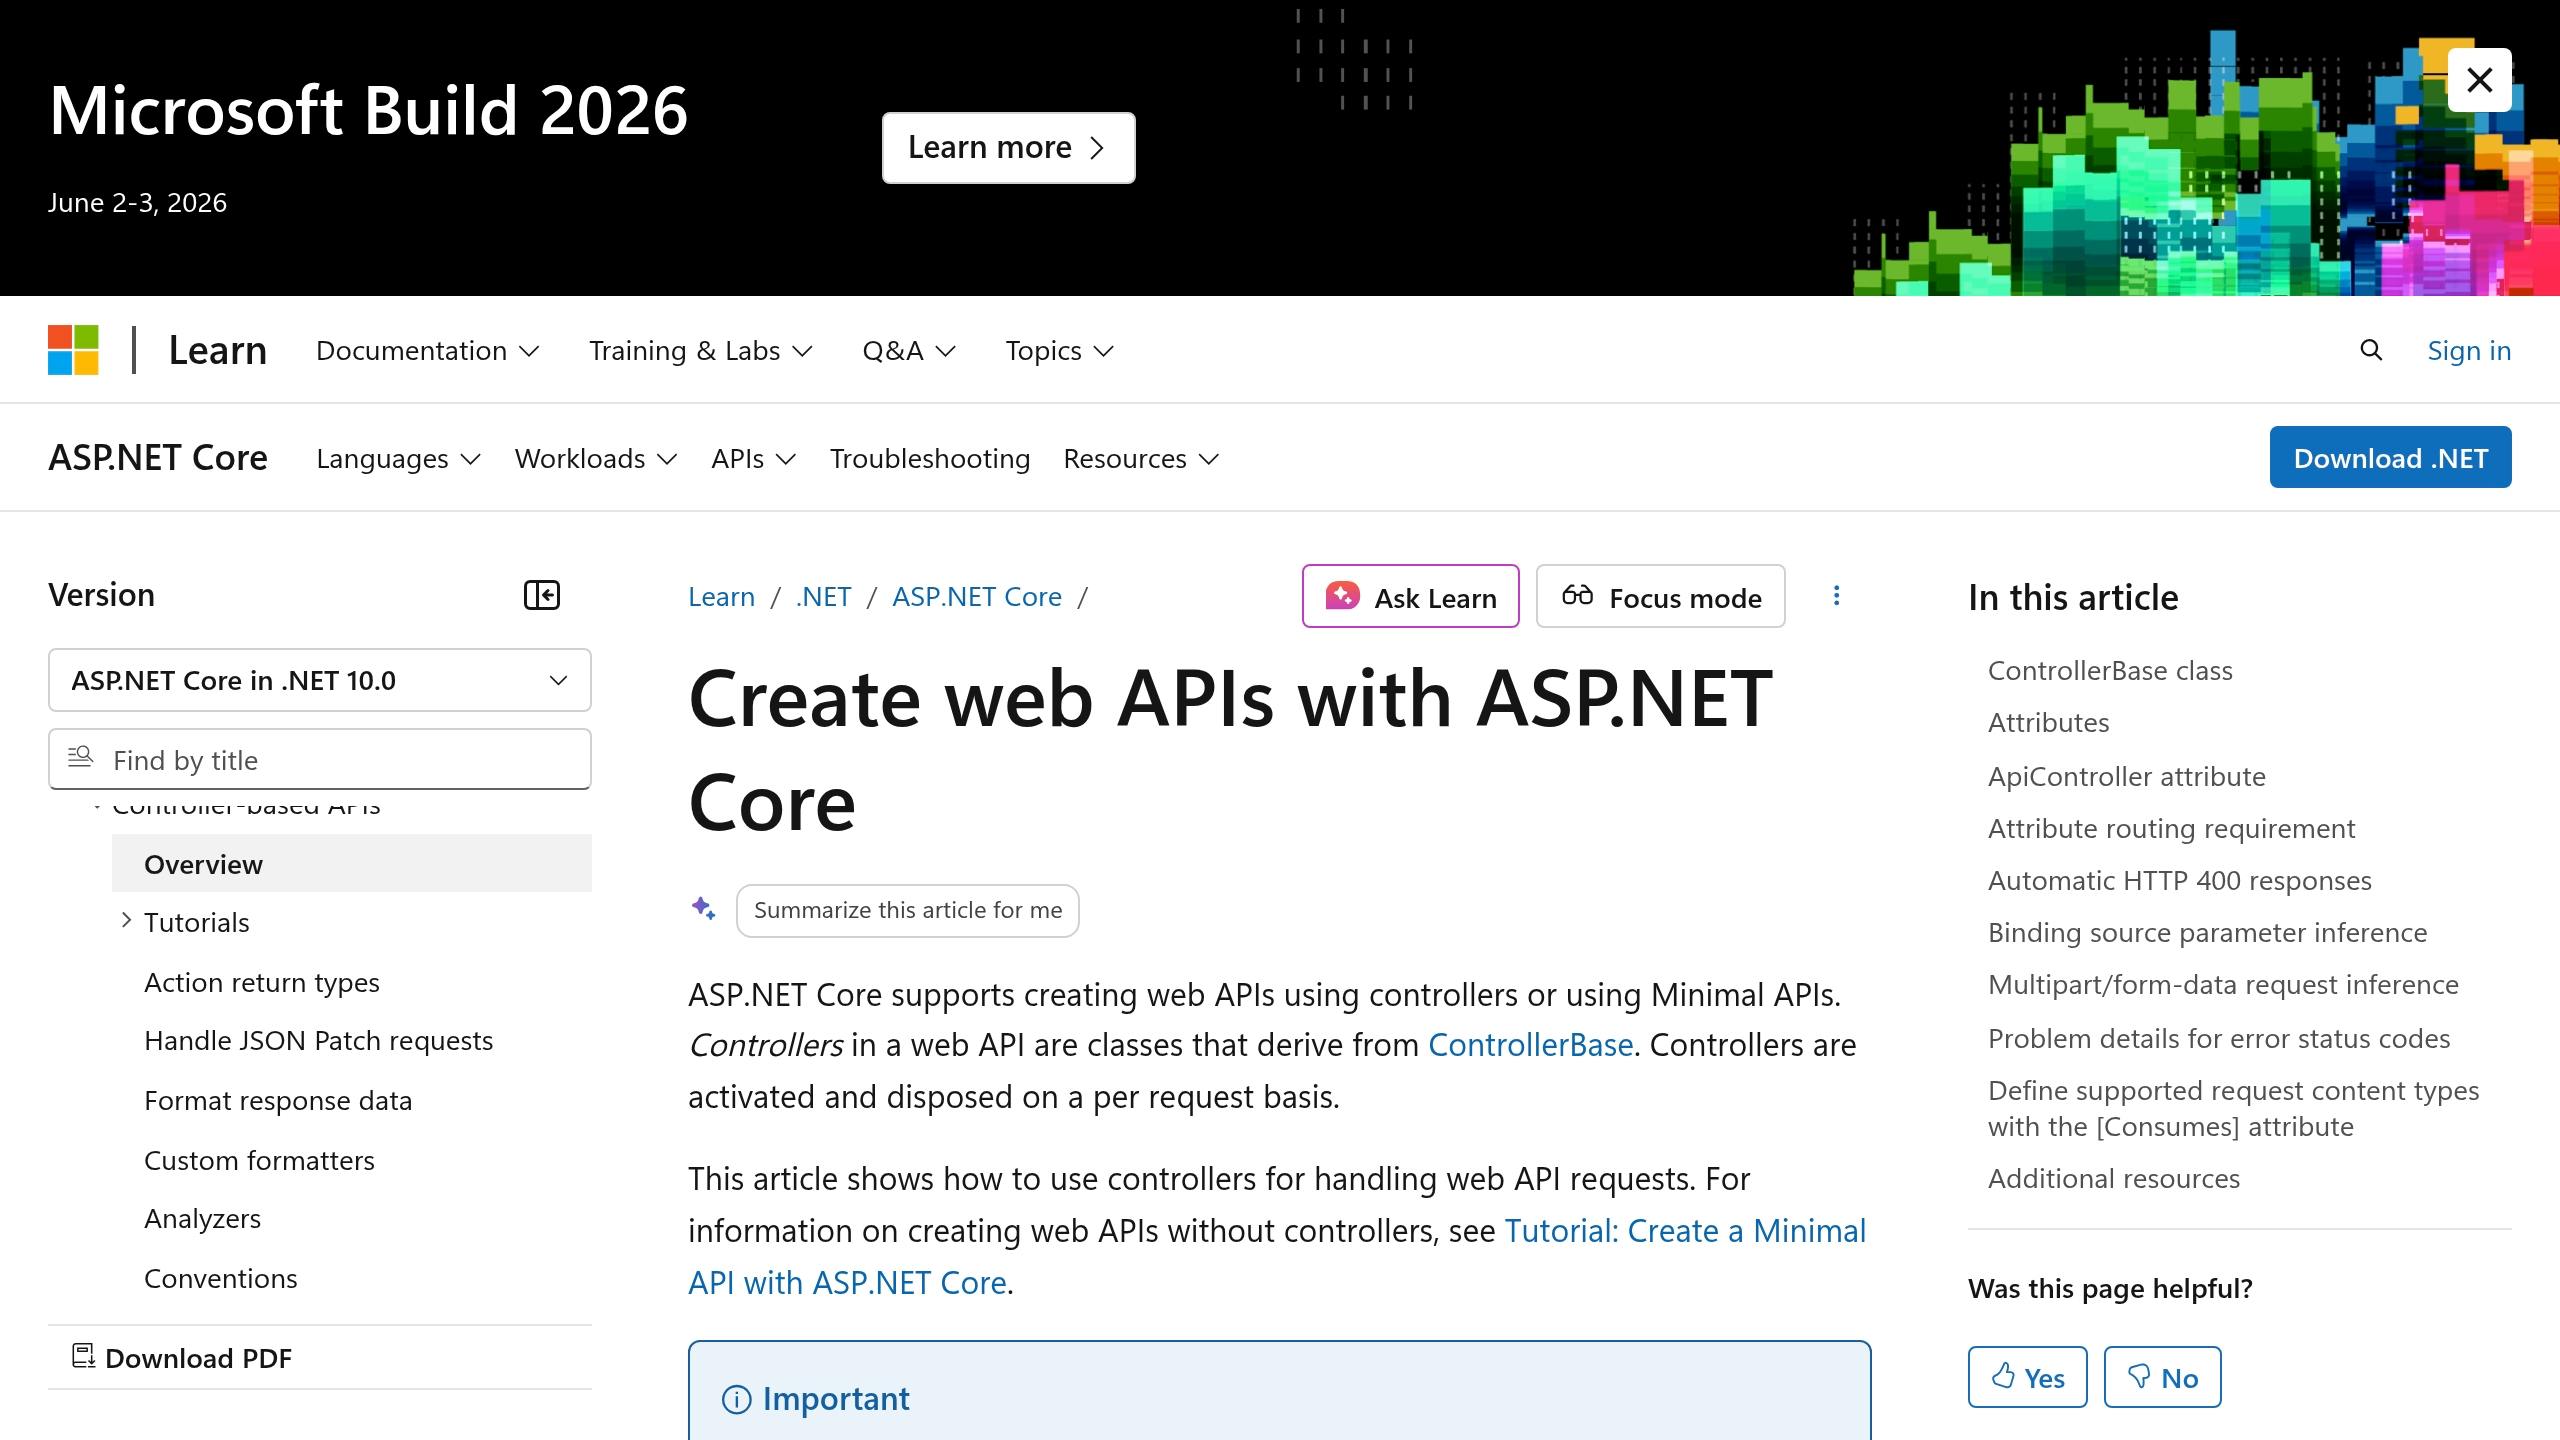This screenshot has width=2560, height=1440.
Task: Open the ControllerBase hyperlink in the article
Action: (1530, 1044)
